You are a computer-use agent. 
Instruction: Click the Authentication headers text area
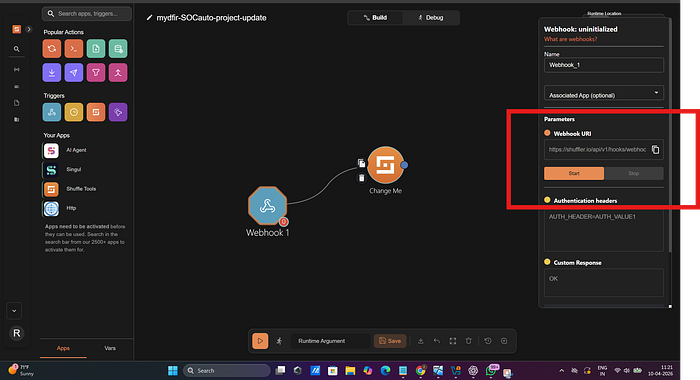pyautogui.click(x=604, y=230)
